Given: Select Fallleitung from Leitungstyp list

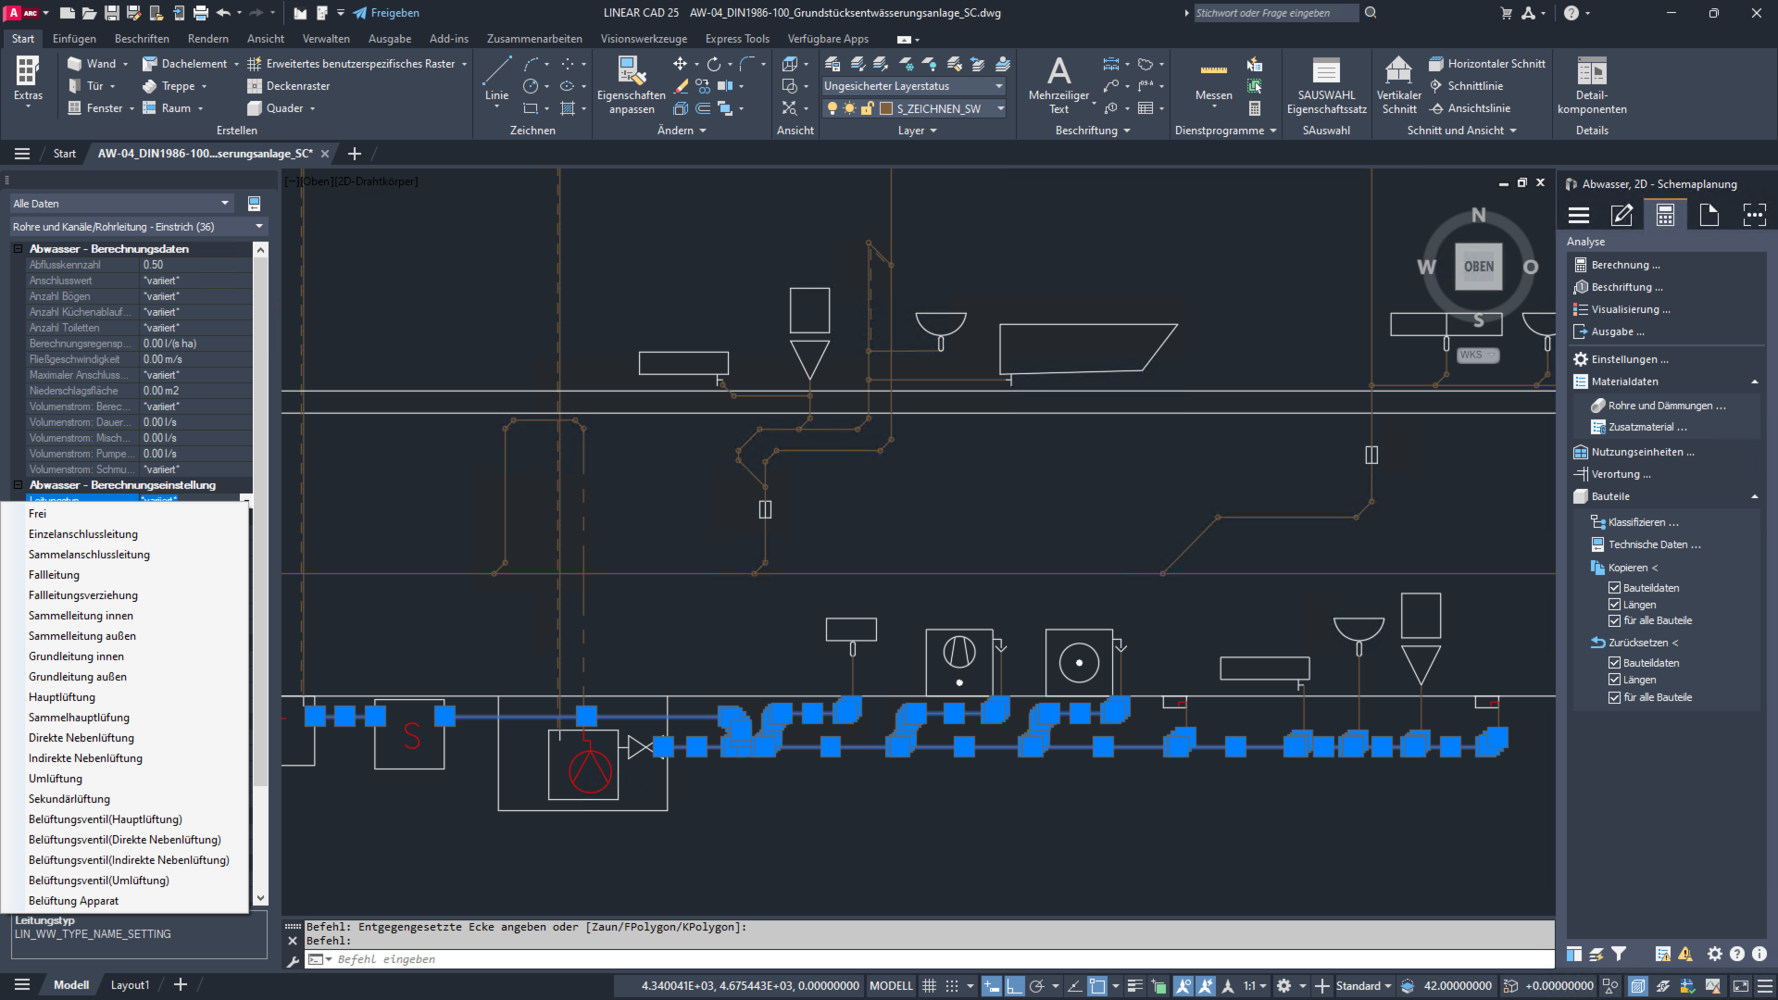Looking at the screenshot, I should tap(54, 575).
